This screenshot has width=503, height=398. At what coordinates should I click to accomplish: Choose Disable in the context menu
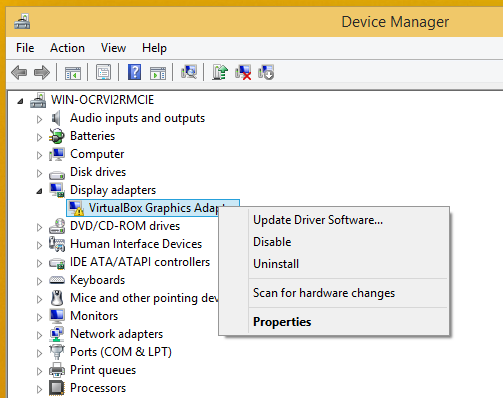point(334,242)
